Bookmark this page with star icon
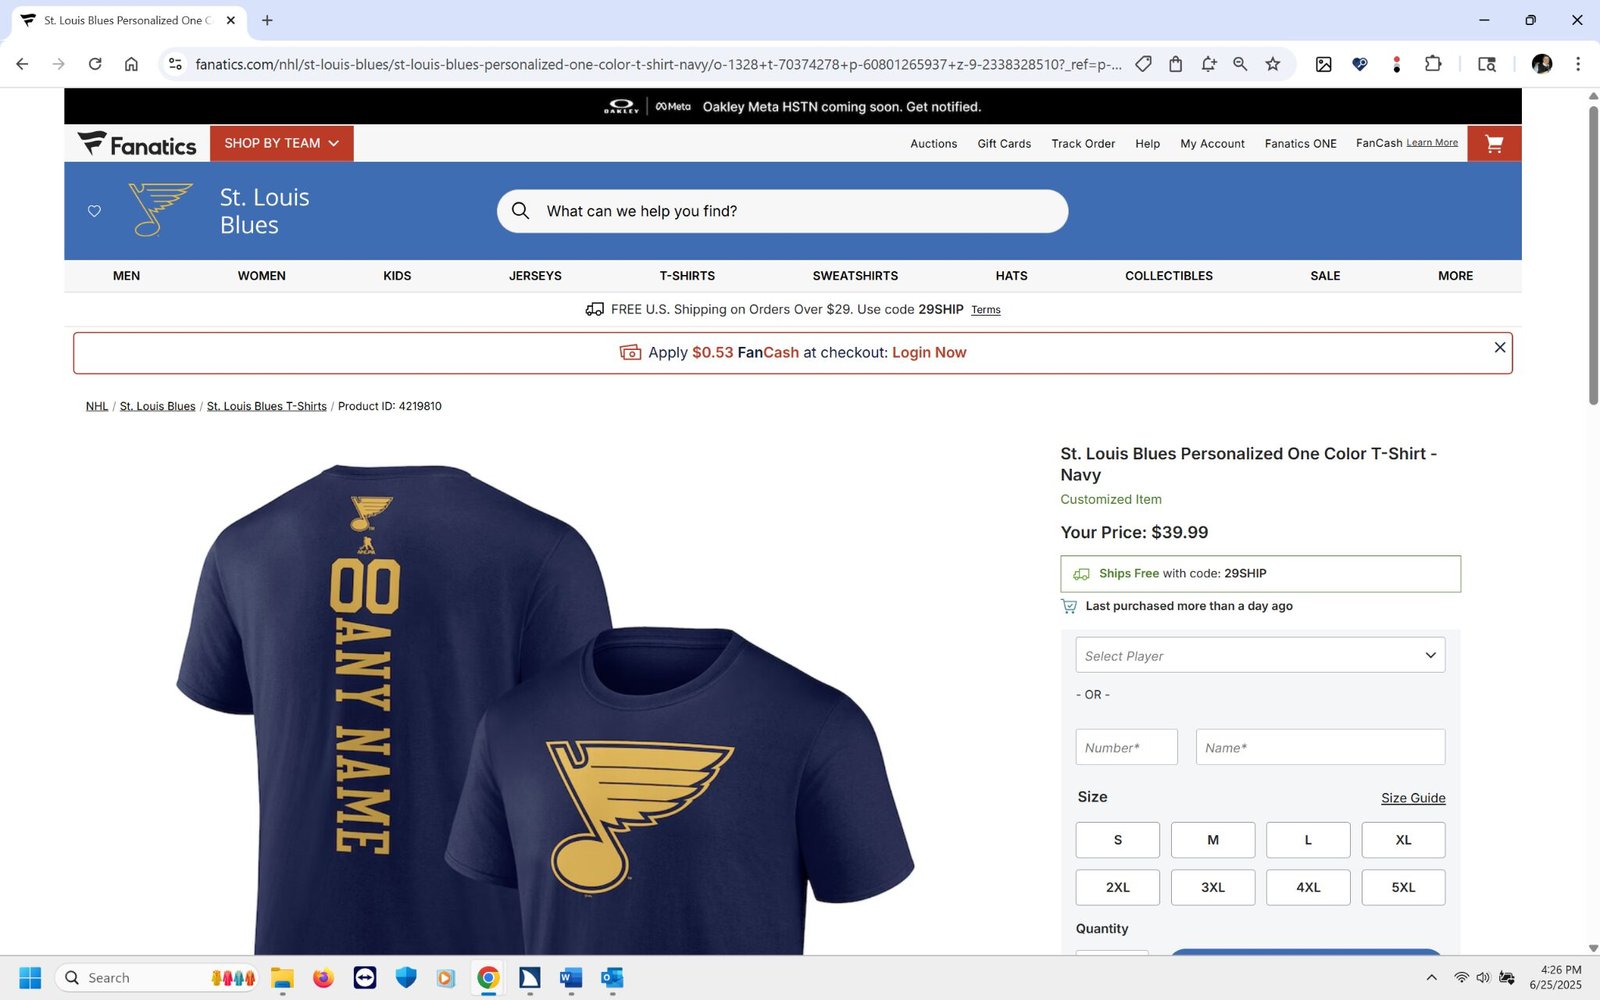The image size is (1600, 1000). [x=1273, y=64]
